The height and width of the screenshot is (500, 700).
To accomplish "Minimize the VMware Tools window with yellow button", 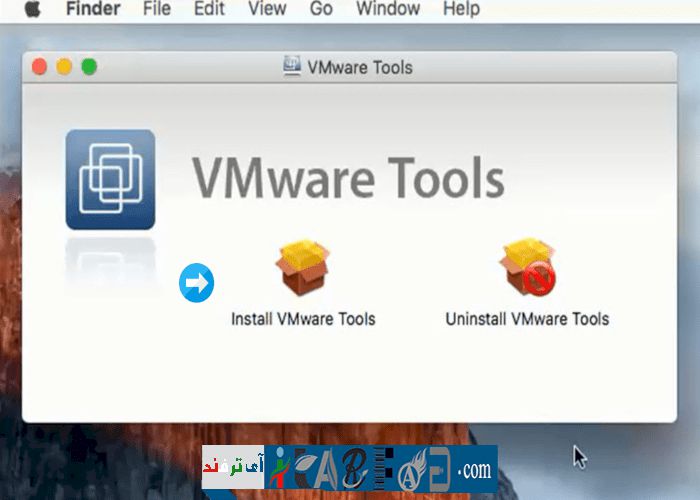I will pos(64,67).
